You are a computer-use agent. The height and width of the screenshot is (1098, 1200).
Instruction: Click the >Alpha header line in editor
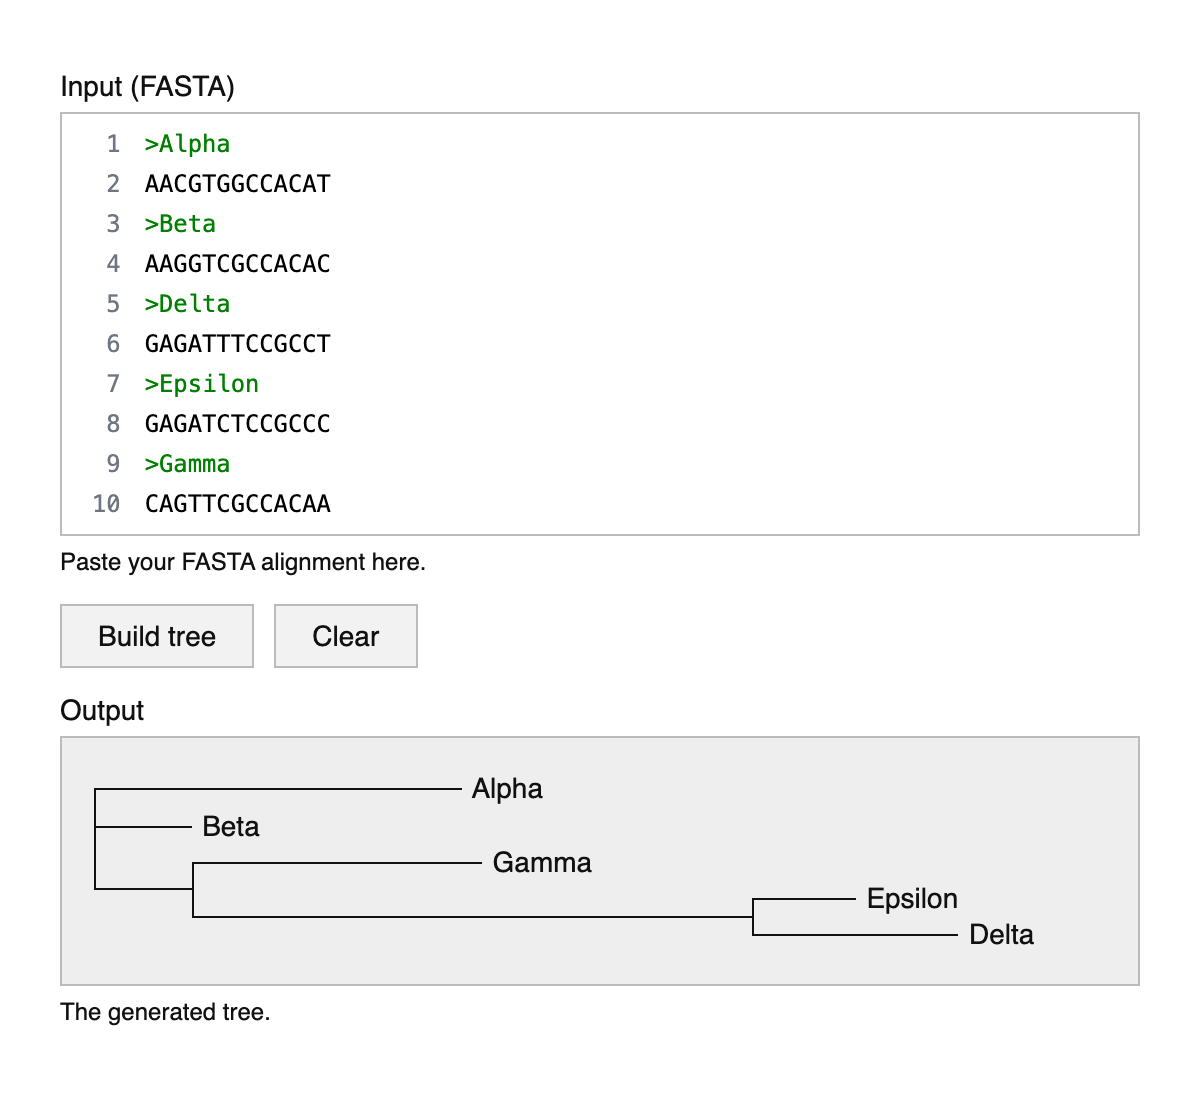[187, 144]
